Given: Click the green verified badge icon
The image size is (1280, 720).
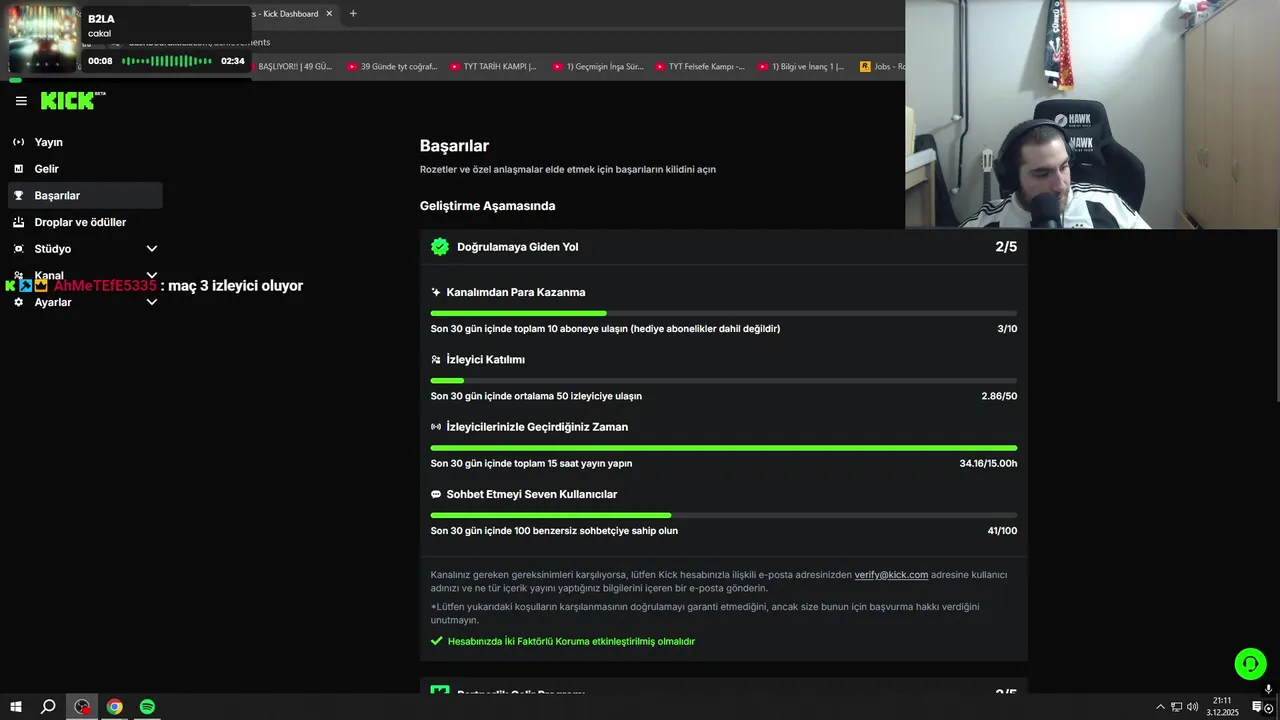Looking at the screenshot, I should pyautogui.click(x=440, y=247).
